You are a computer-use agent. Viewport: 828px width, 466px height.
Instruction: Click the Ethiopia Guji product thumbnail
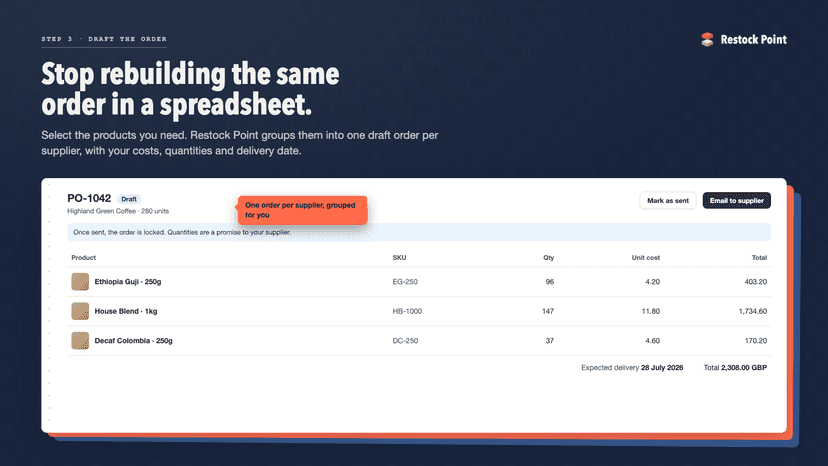click(x=80, y=282)
